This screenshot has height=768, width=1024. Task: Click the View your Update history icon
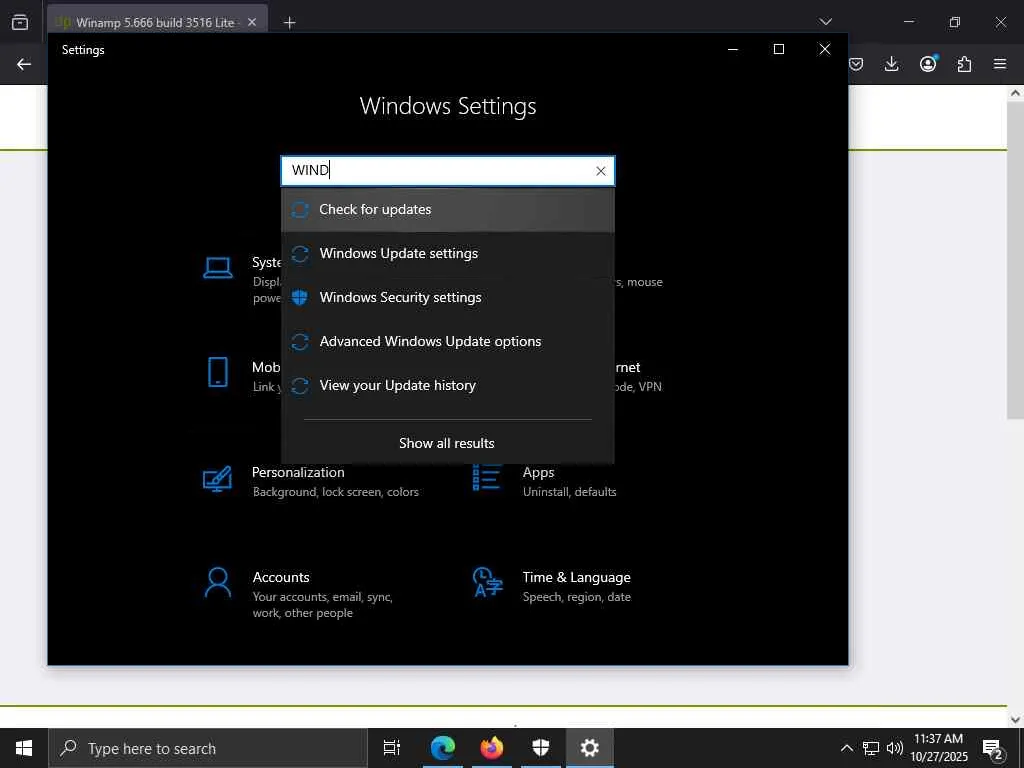point(300,386)
